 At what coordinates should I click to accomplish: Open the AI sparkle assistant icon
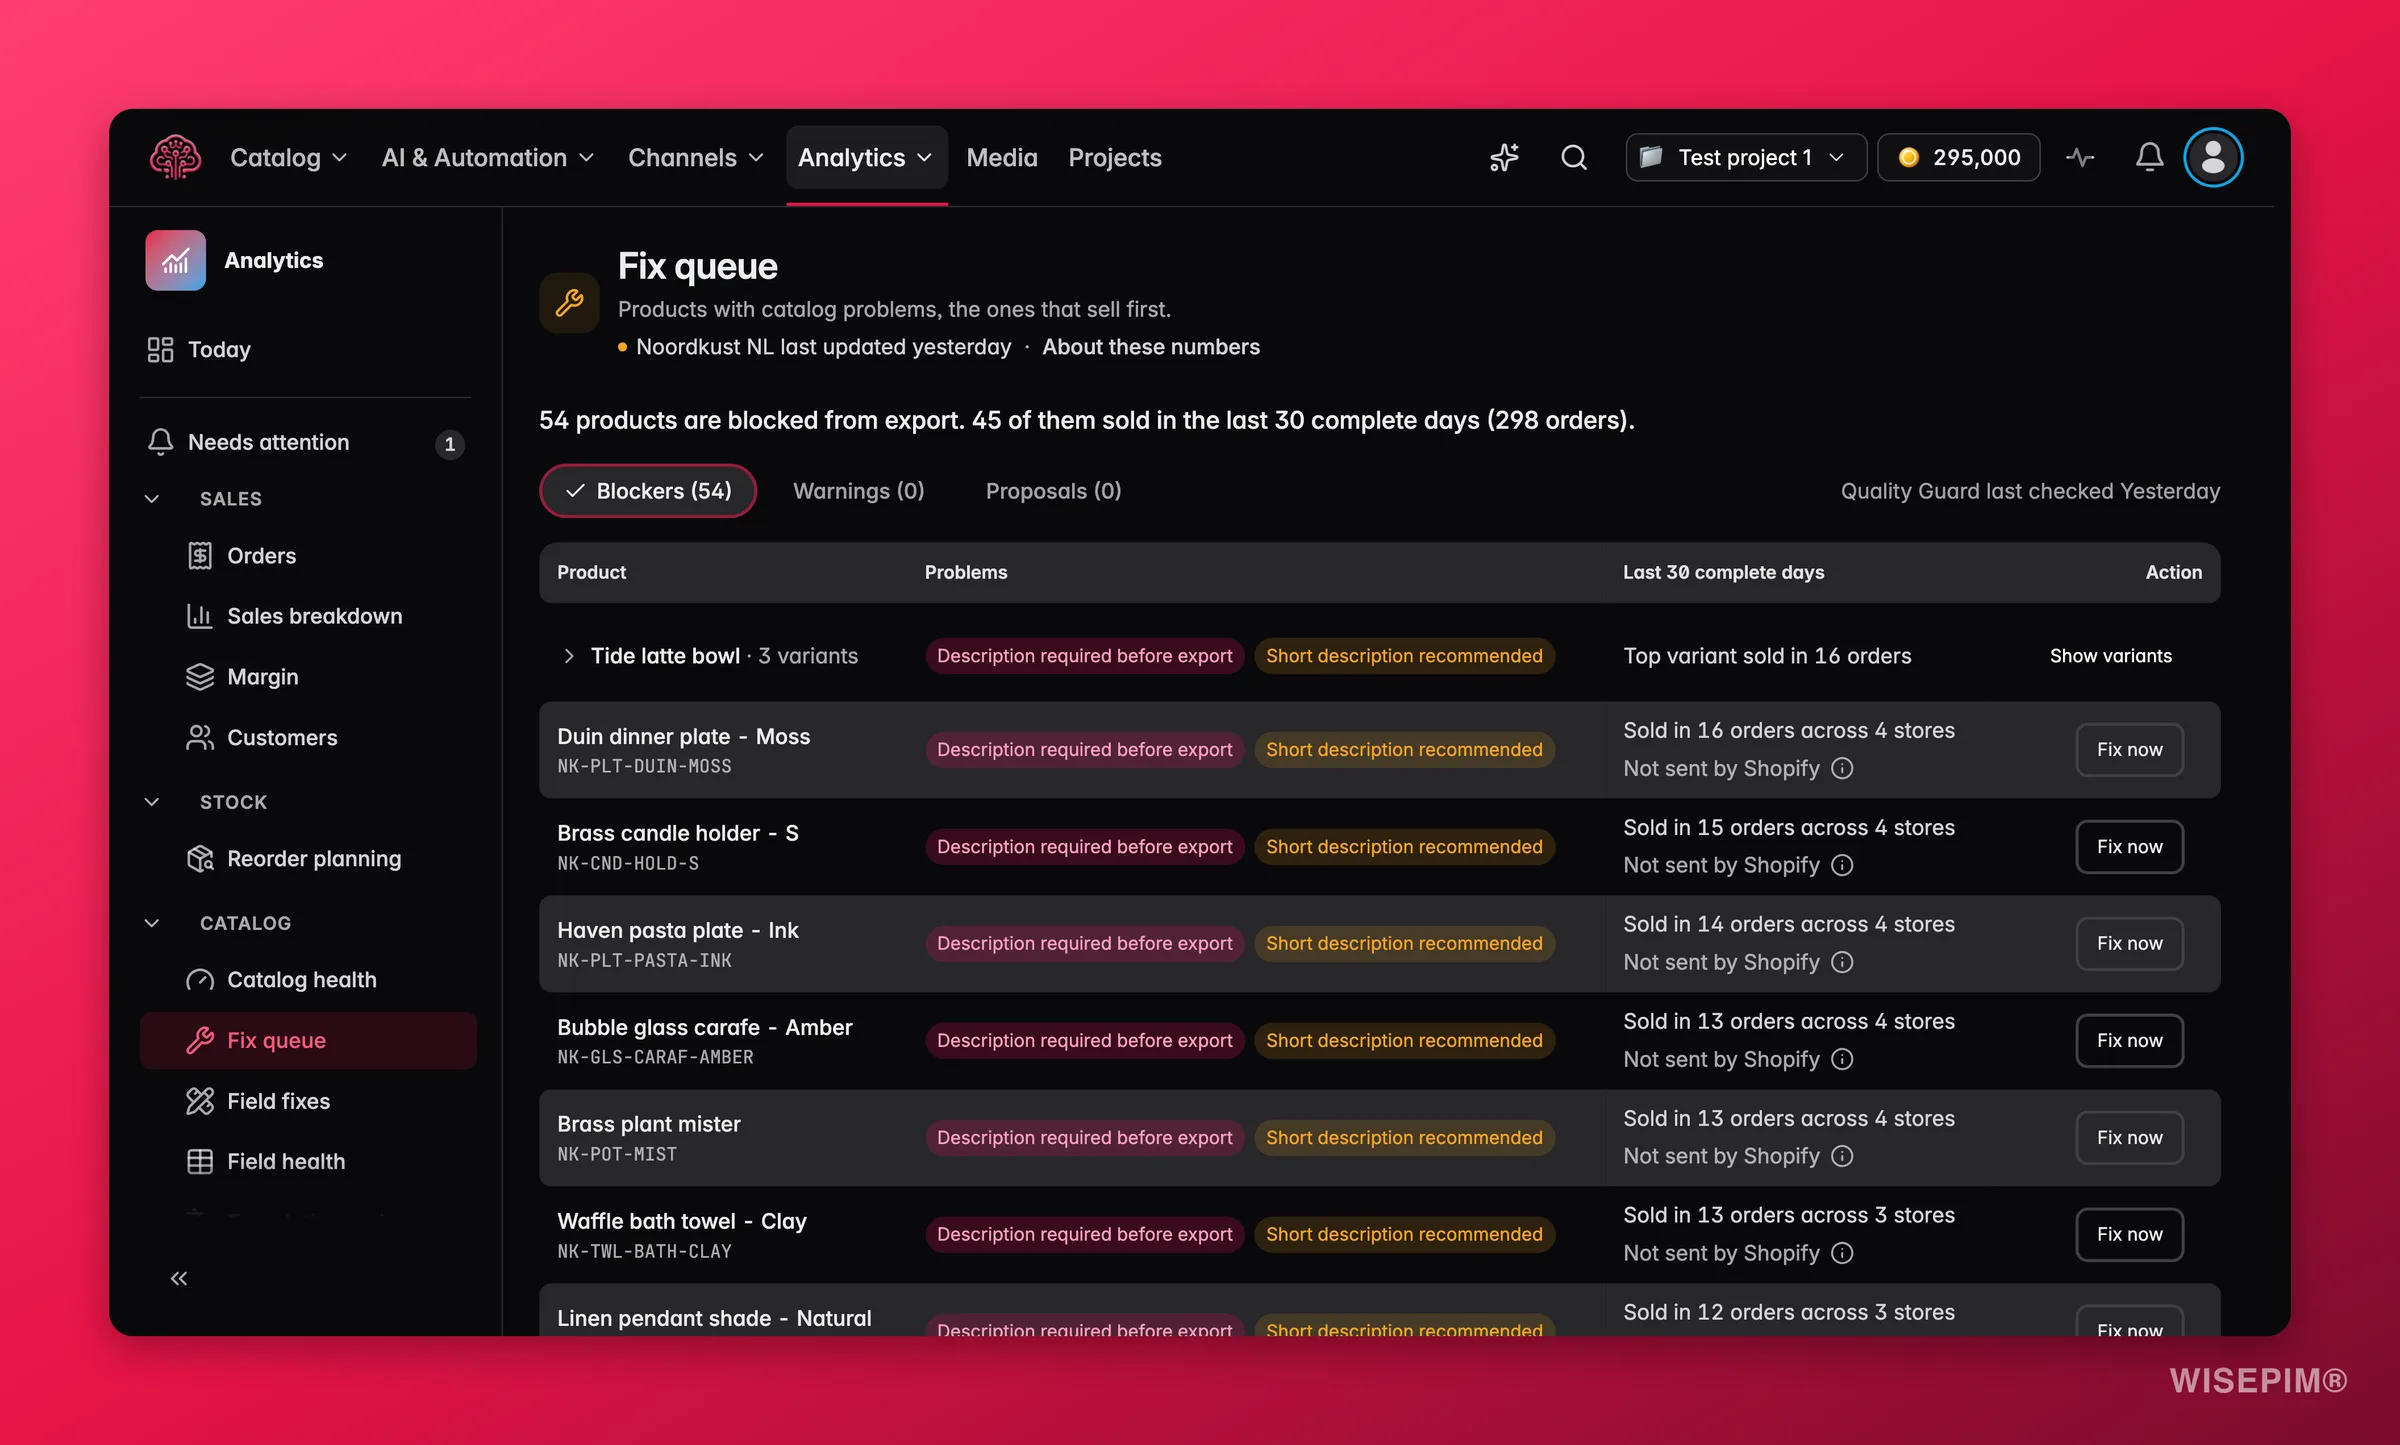(1504, 157)
